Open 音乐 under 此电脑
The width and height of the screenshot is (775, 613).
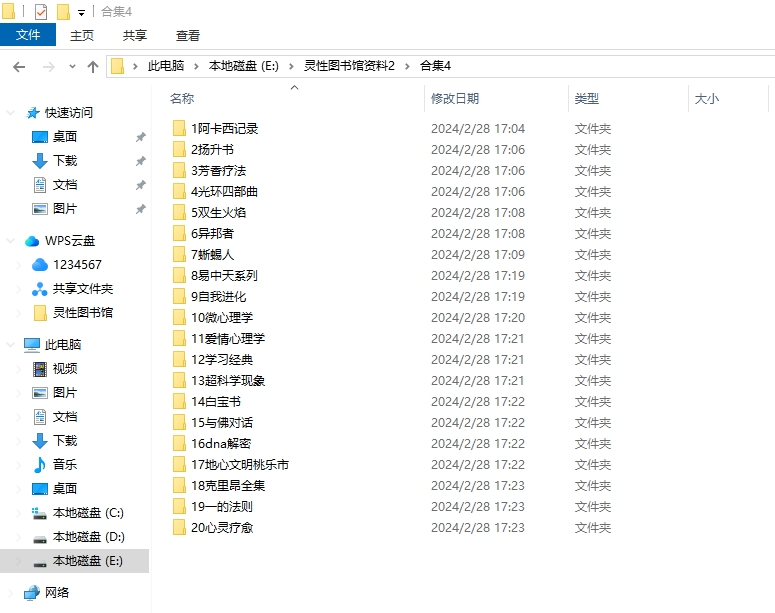65,465
